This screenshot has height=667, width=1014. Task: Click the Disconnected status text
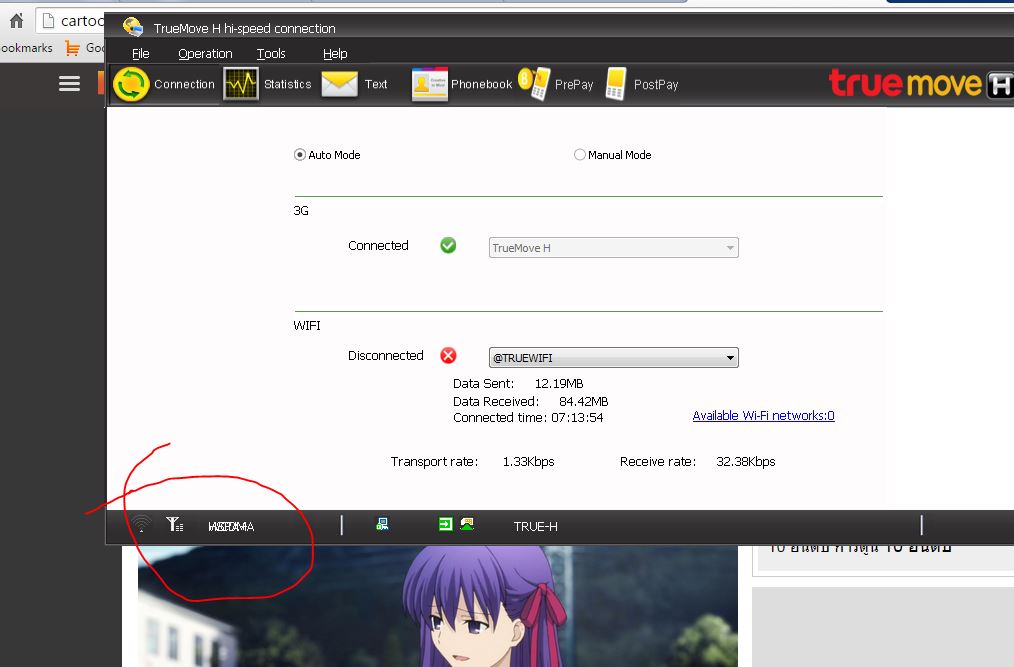tap(385, 356)
